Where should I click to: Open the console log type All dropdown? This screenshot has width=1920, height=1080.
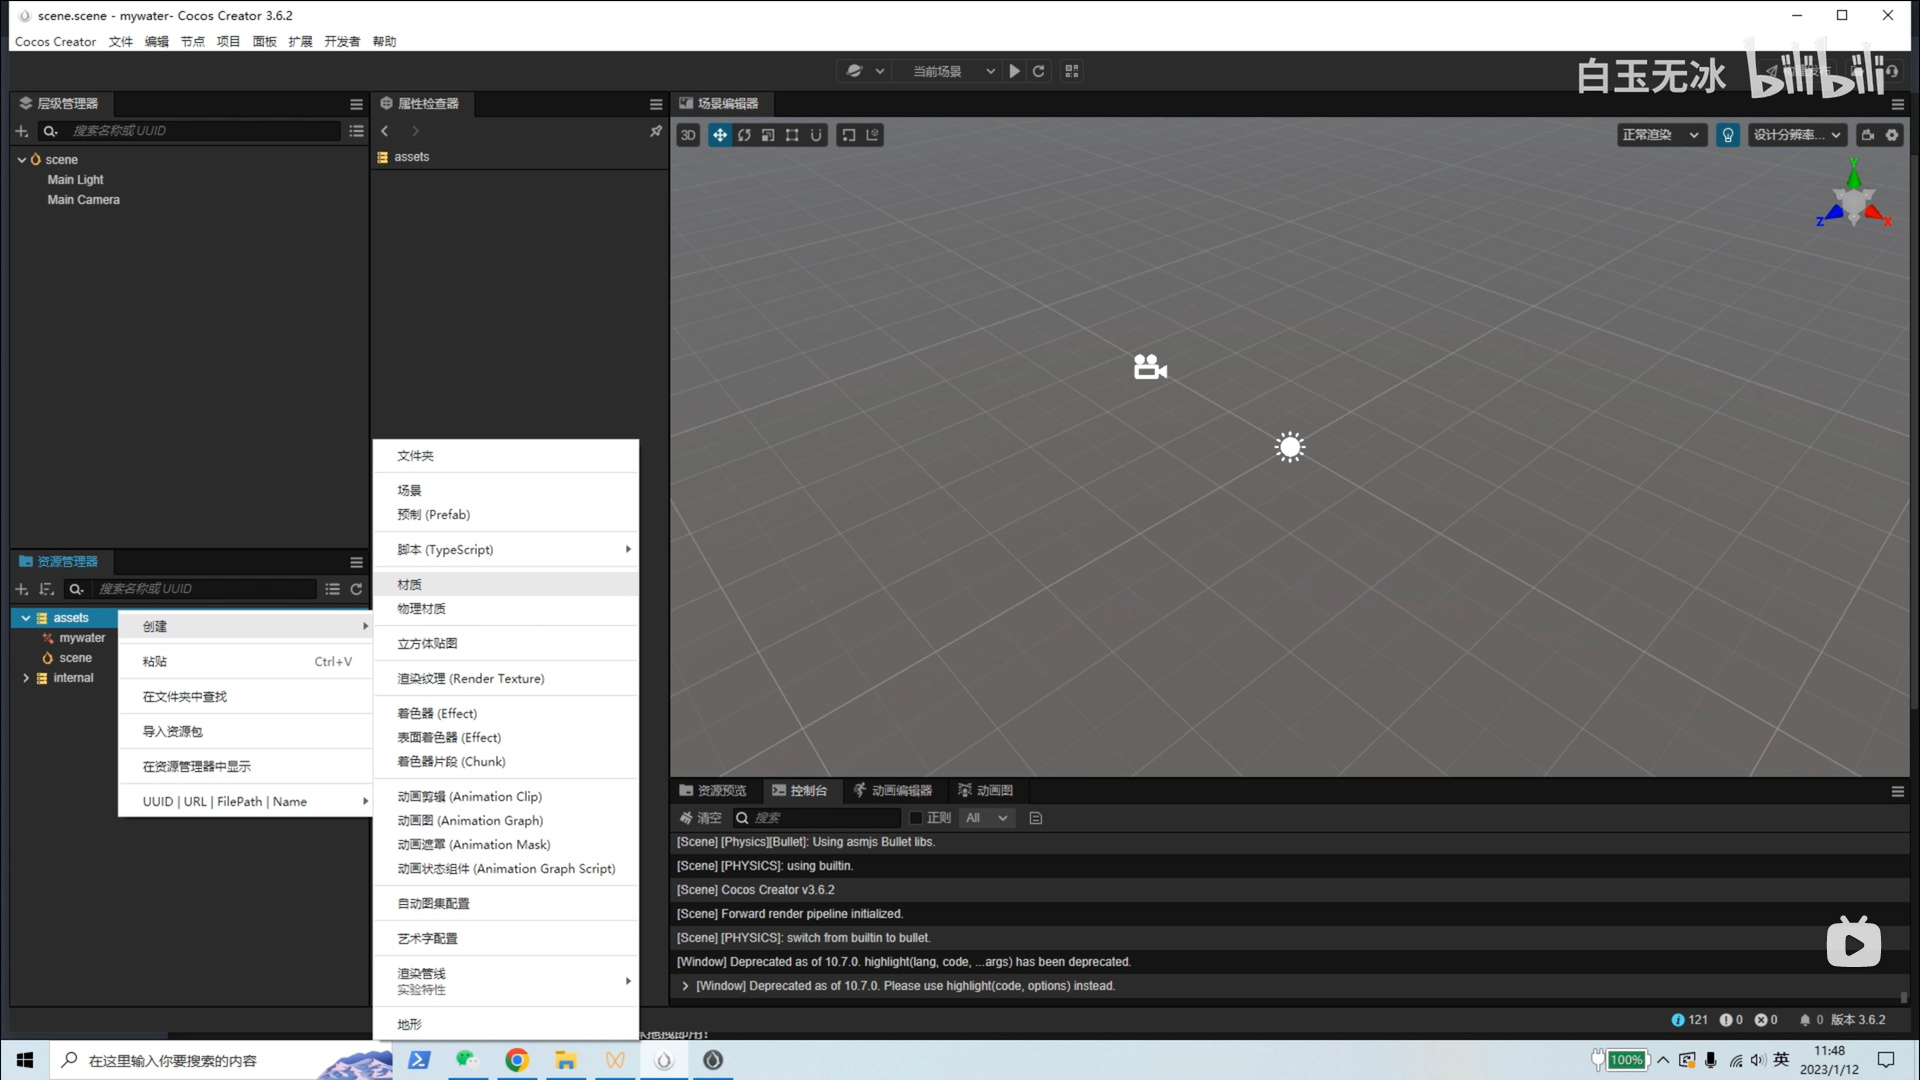[x=986, y=818]
